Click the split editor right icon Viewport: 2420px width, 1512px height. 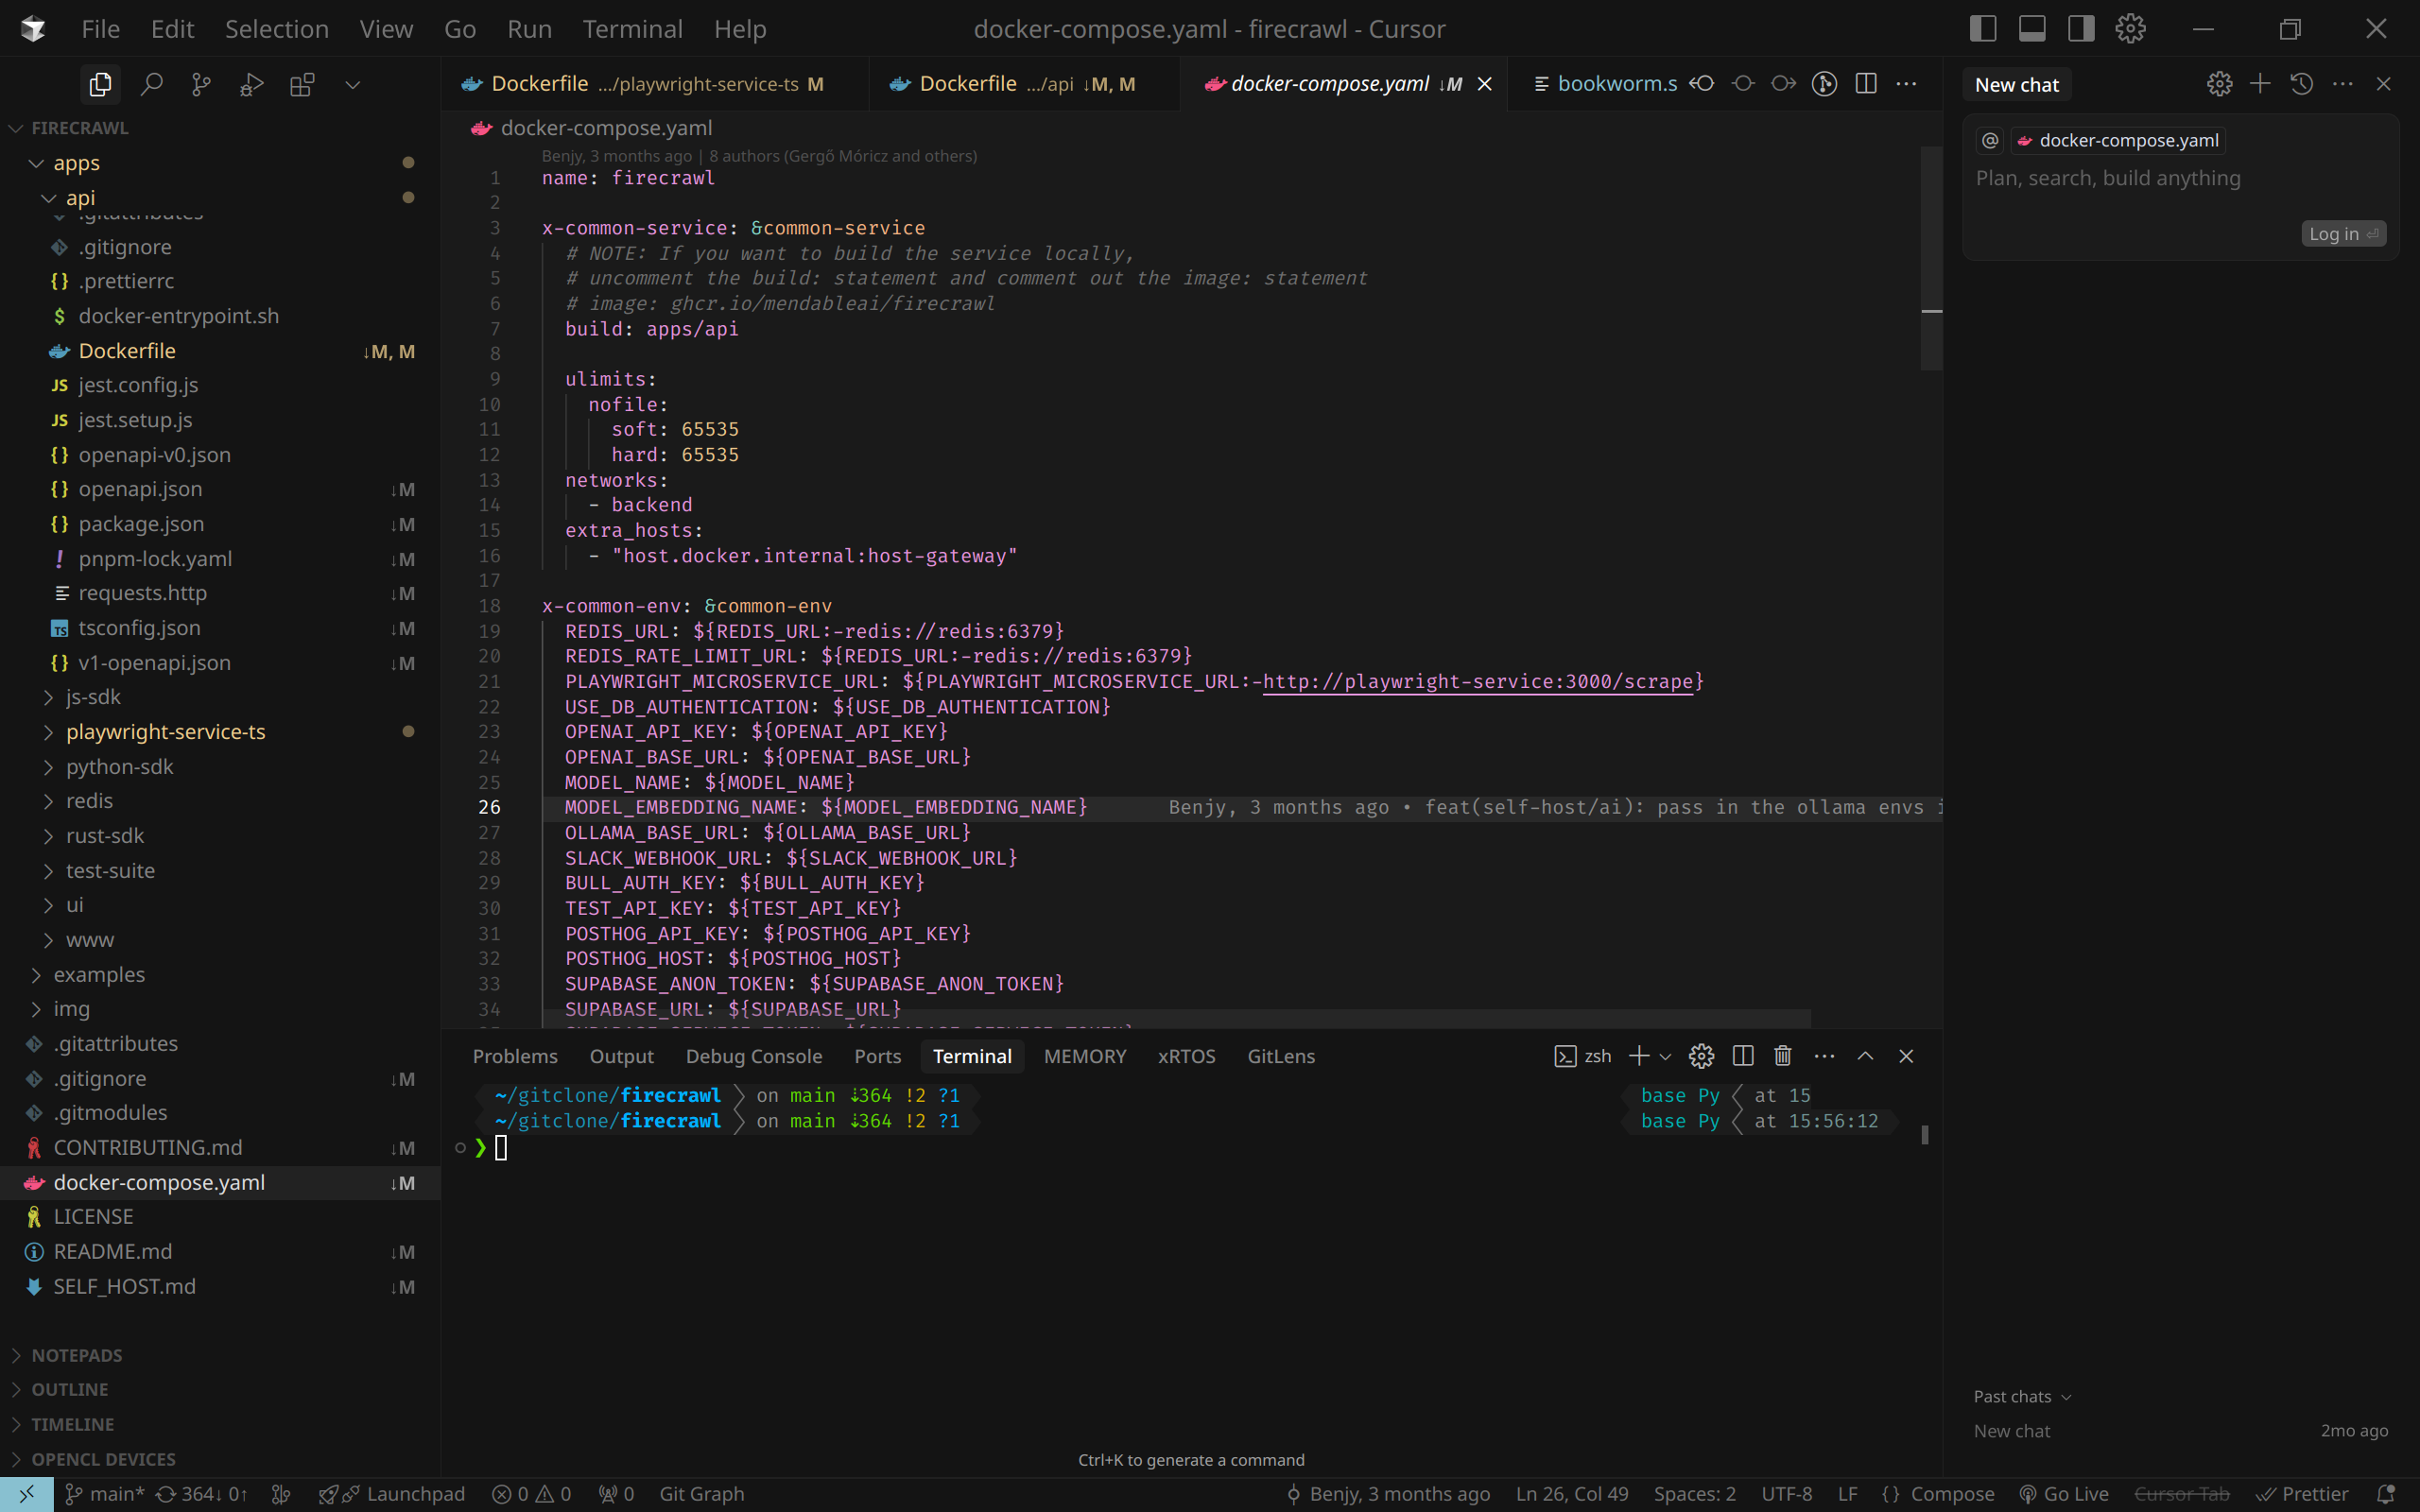coord(1866,84)
